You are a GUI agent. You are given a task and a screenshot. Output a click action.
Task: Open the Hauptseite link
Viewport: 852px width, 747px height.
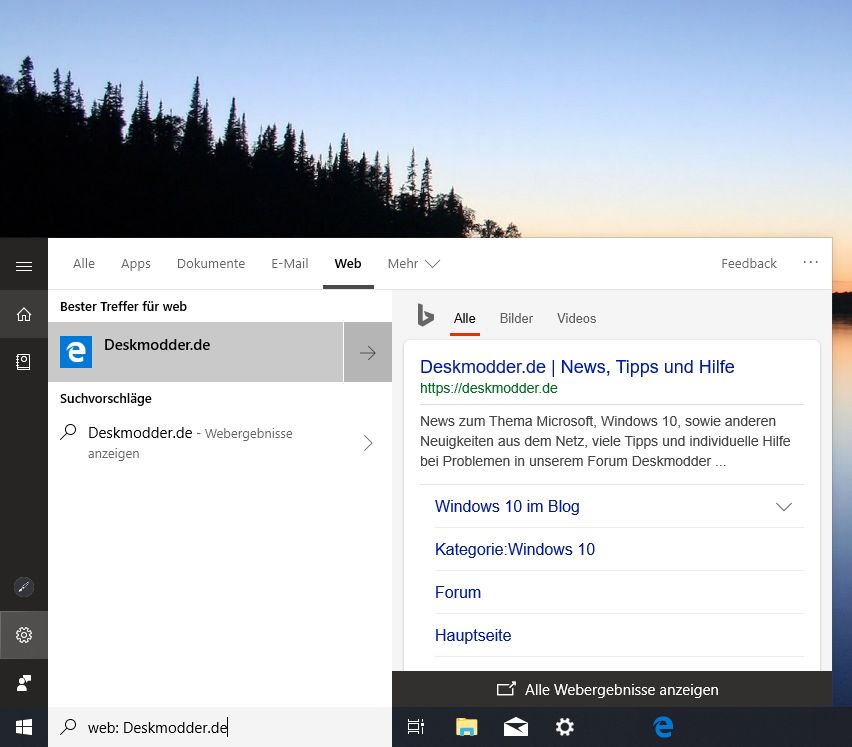click(x=473, y=635)
